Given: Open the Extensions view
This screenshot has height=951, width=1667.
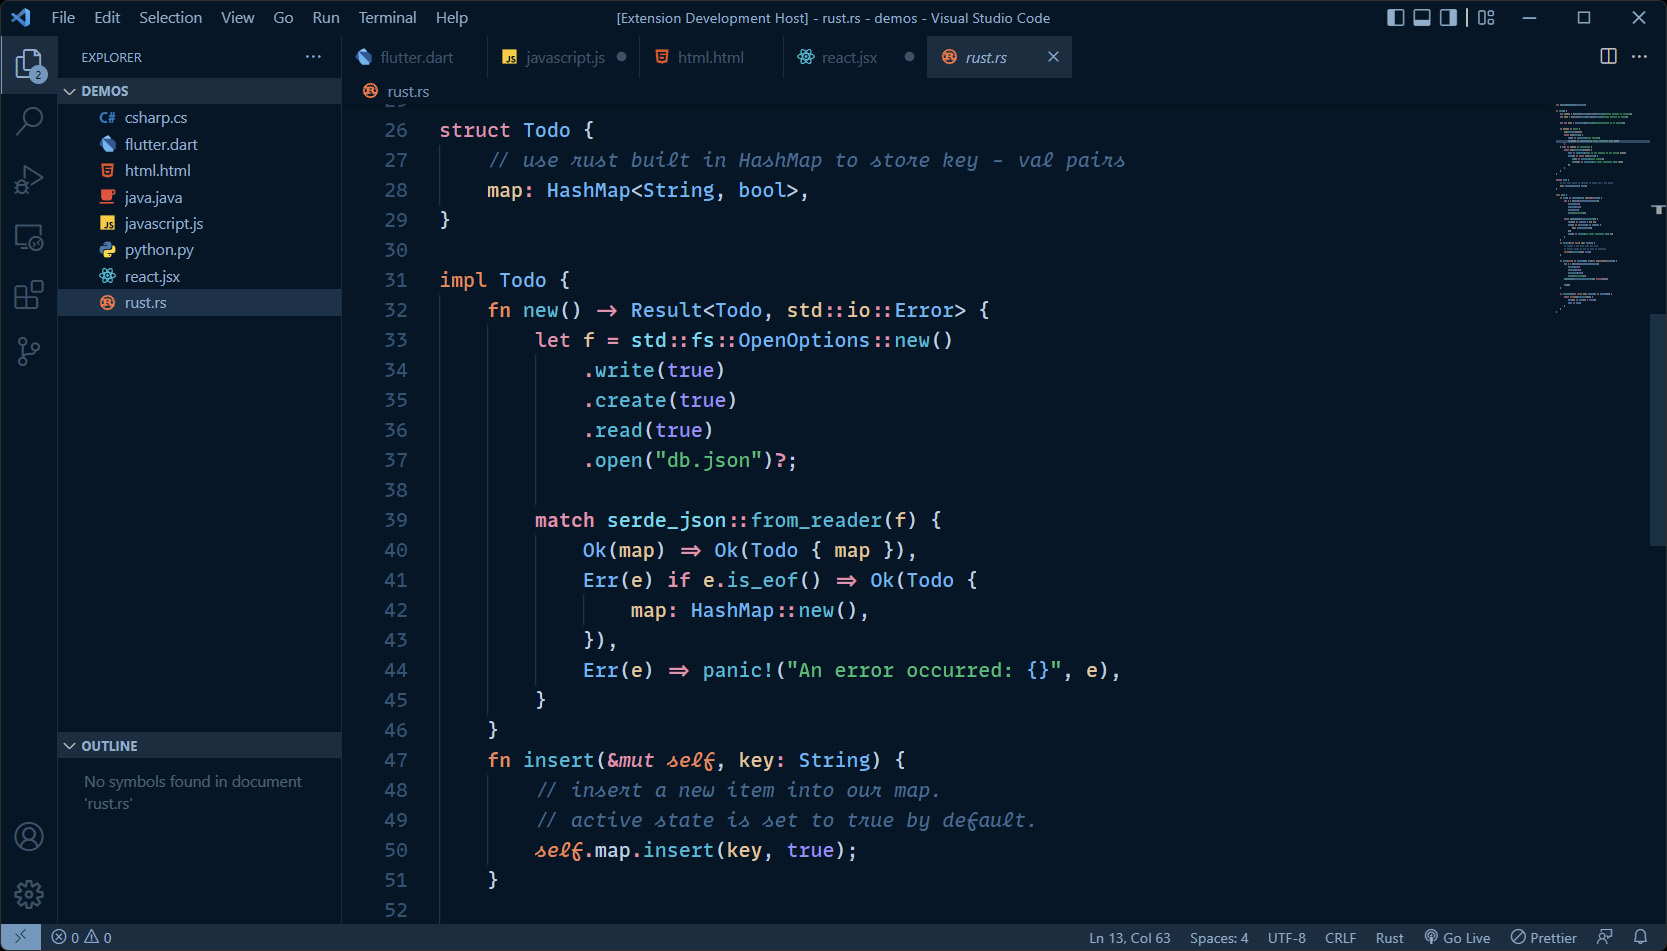Looking at the screenshot, I should point(29,295).
